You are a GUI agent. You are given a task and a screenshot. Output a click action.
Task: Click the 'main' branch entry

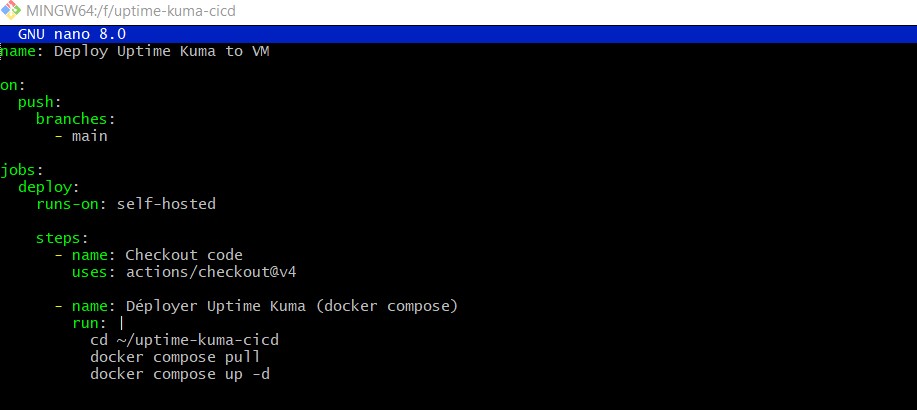89,136
